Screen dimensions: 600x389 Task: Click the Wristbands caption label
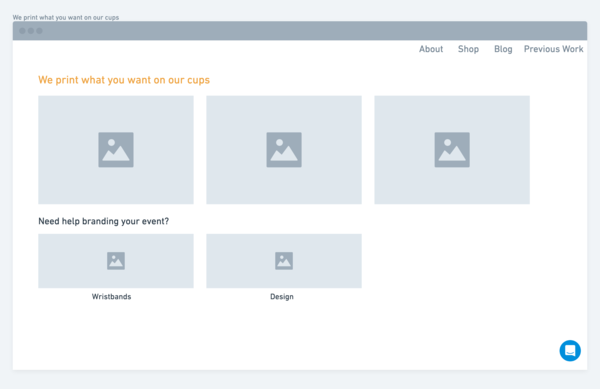coord(111,296)
